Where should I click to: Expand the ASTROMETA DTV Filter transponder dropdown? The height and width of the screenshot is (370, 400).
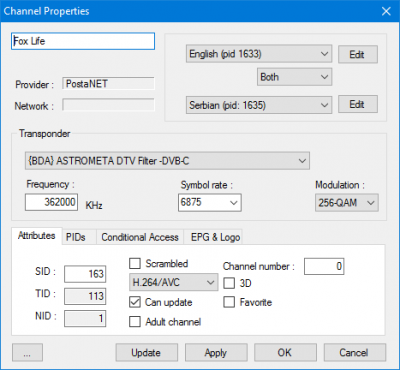[x=167, y=161]
